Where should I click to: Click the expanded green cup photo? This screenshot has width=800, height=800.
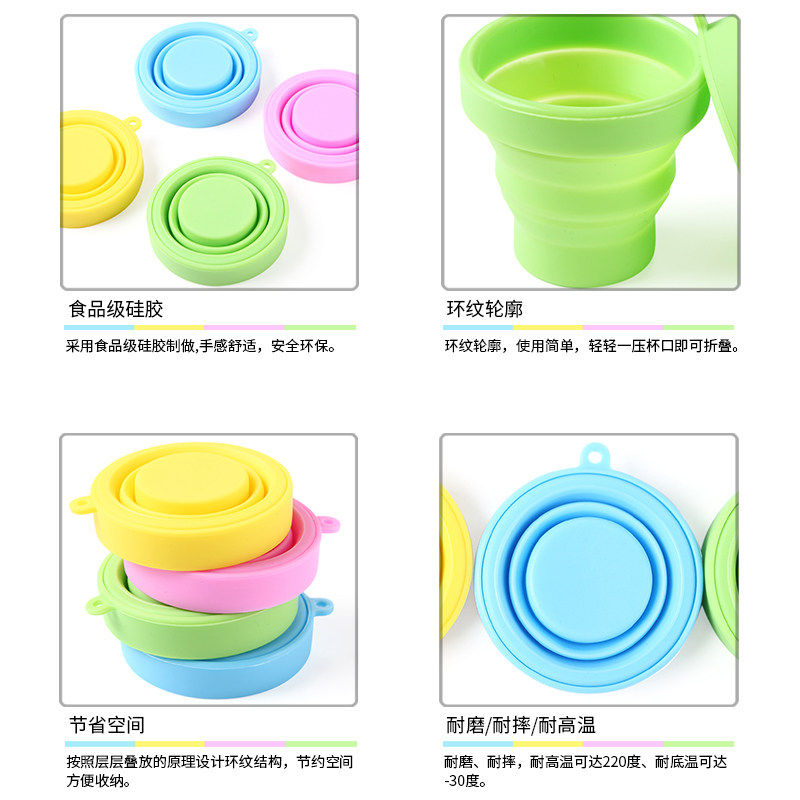point(591,152)
